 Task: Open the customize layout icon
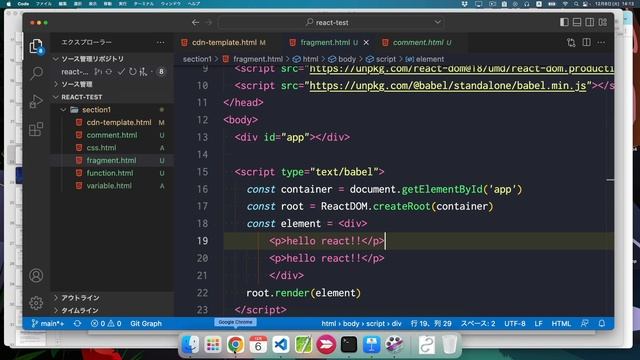coord(602,22)
